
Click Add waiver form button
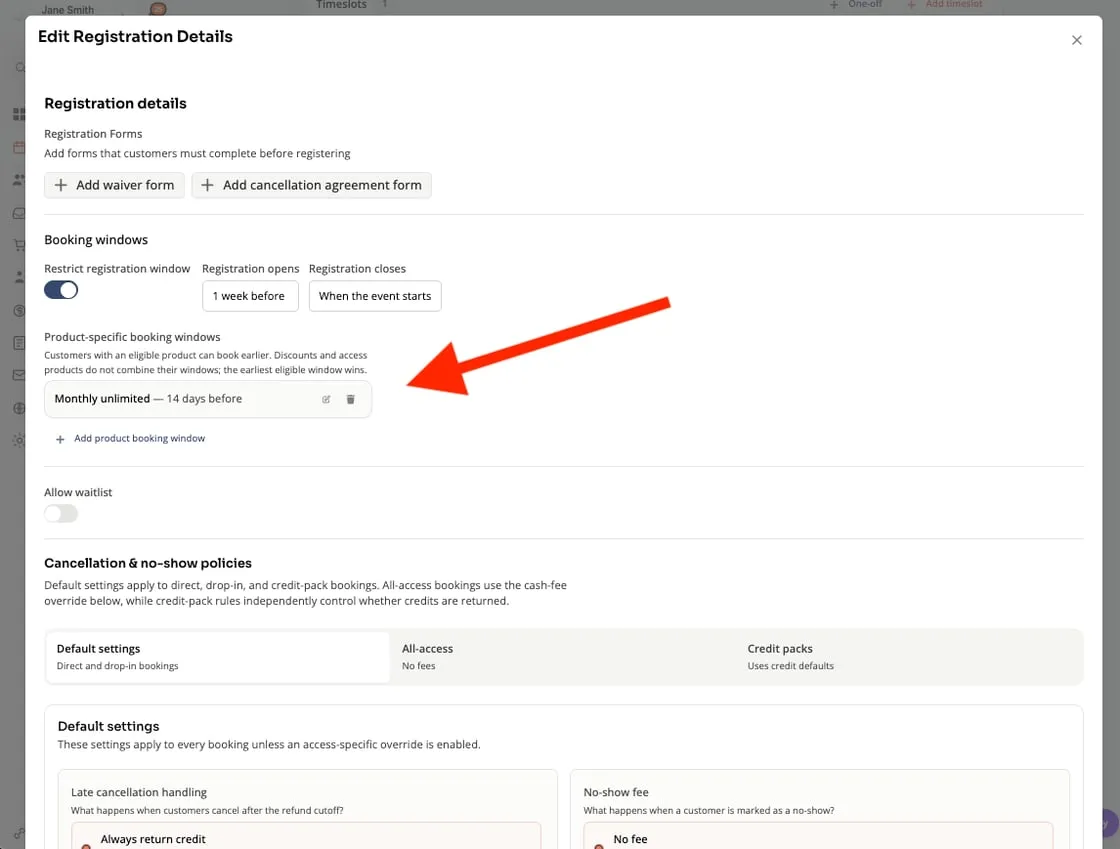pyautogui.click(x=114, y=185)
